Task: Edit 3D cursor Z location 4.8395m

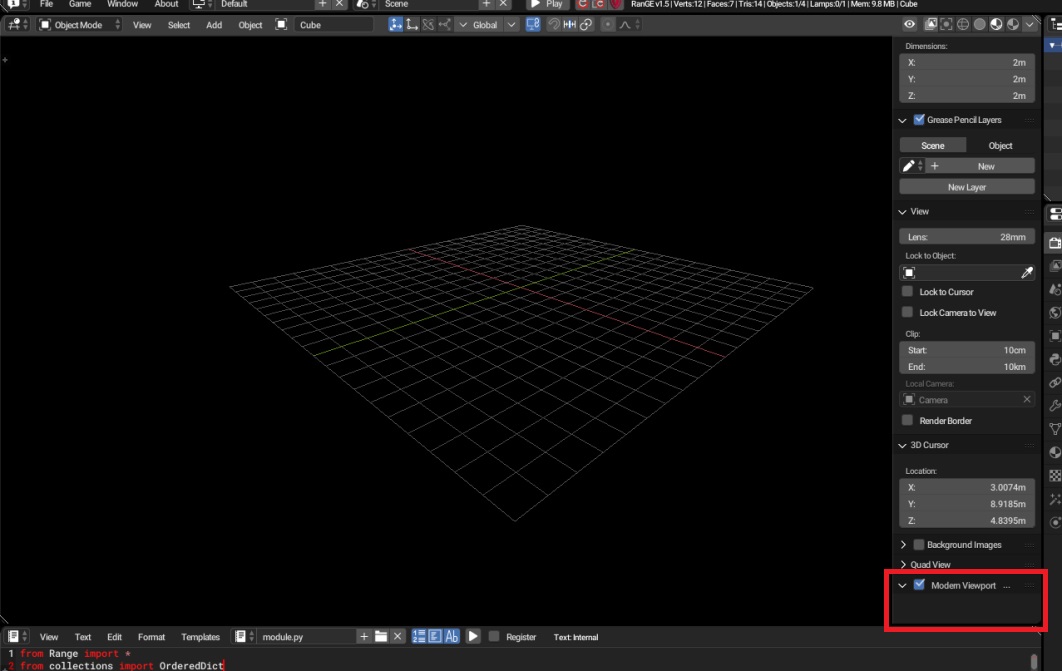Action: (x=967, y=520)
